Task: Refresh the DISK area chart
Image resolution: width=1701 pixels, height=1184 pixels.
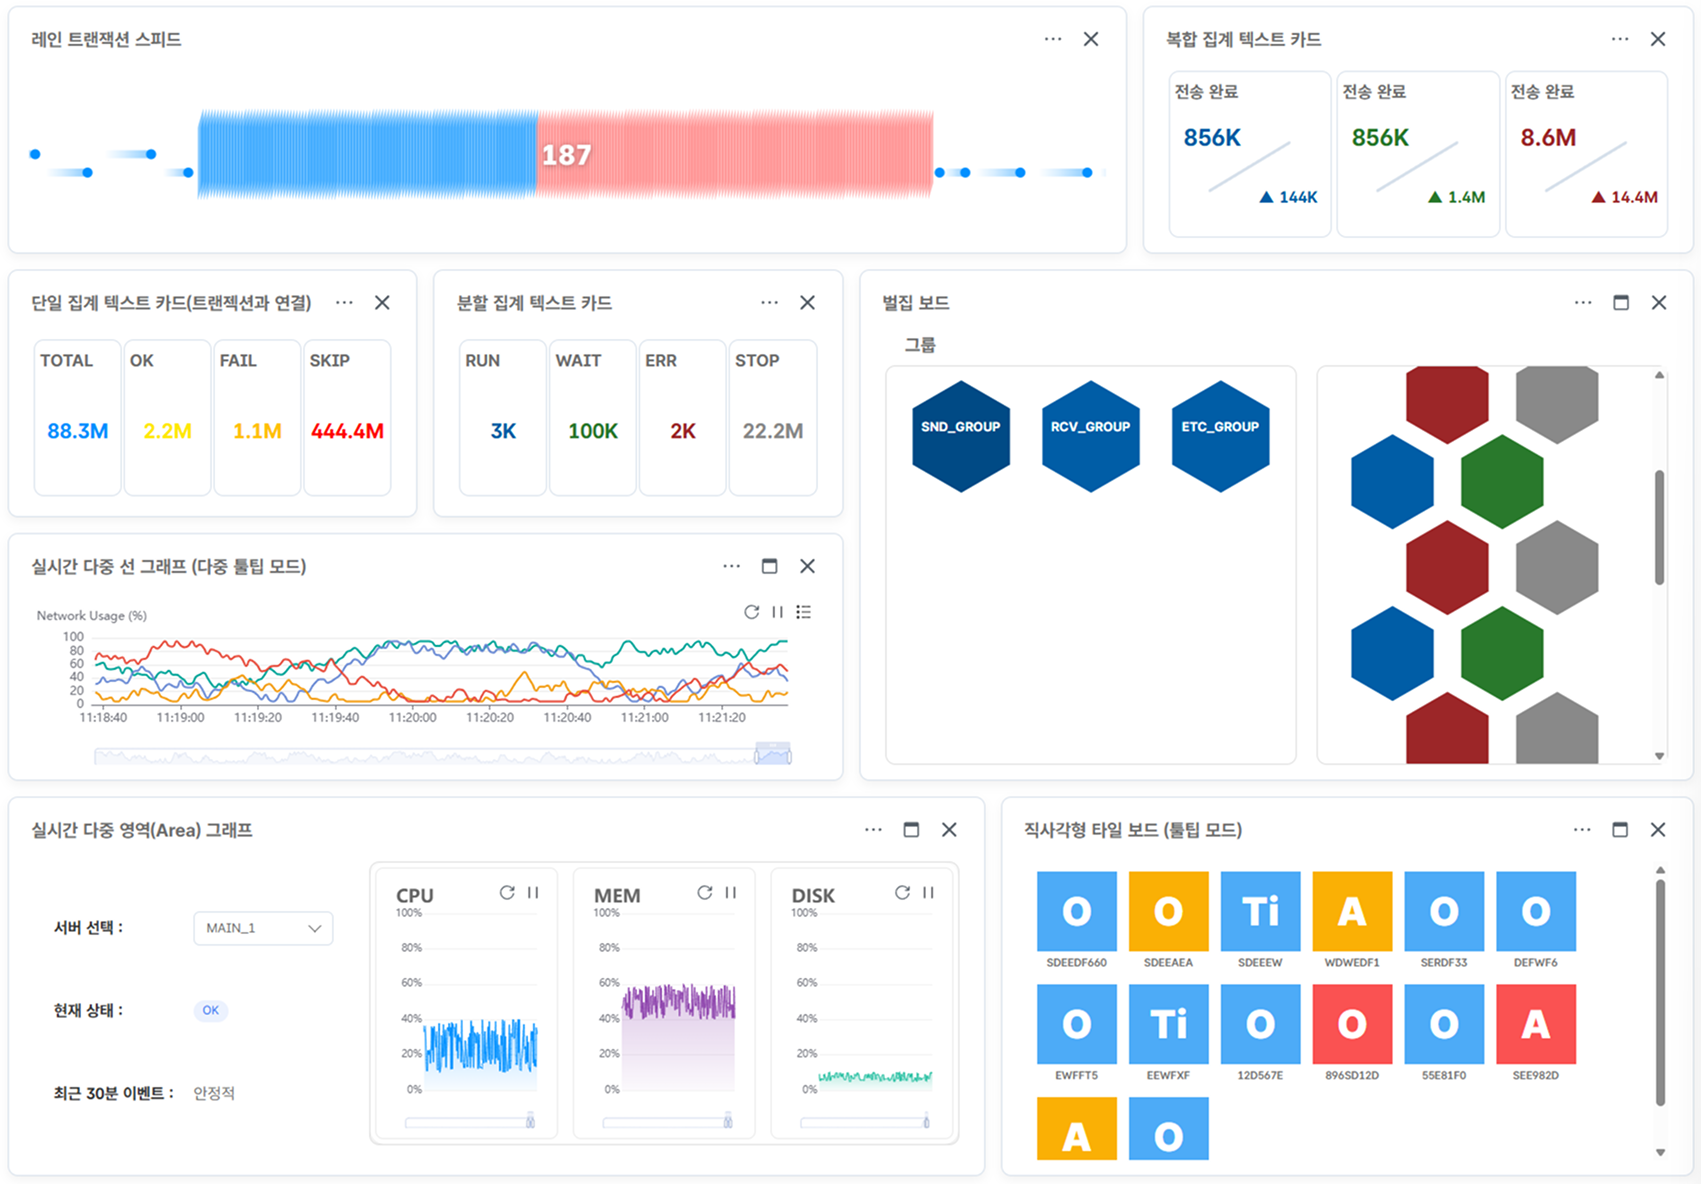Action: point(903,893)
